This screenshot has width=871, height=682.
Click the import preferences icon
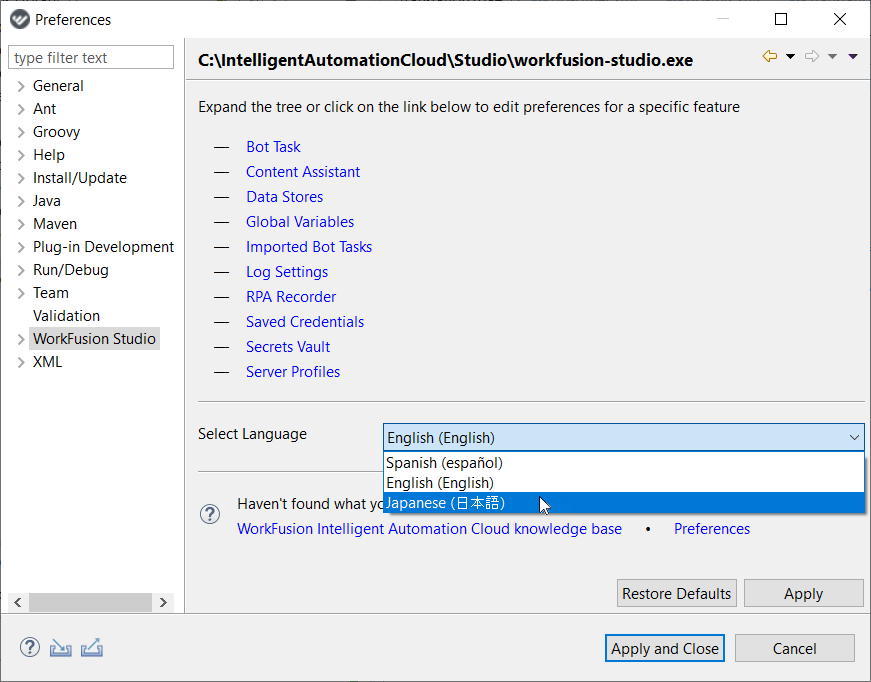click(x=61, y=648)
